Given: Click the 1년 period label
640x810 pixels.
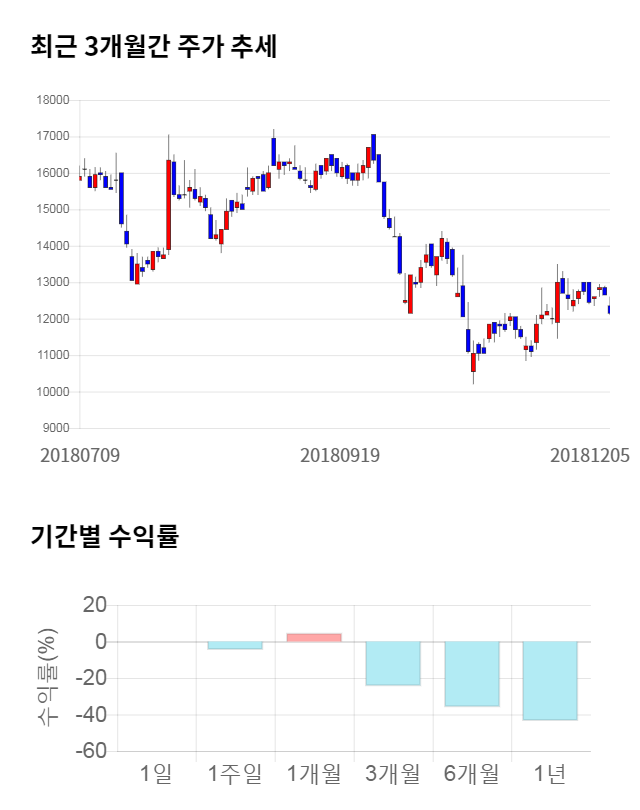Looking at the screenshot, I should 550,773.
